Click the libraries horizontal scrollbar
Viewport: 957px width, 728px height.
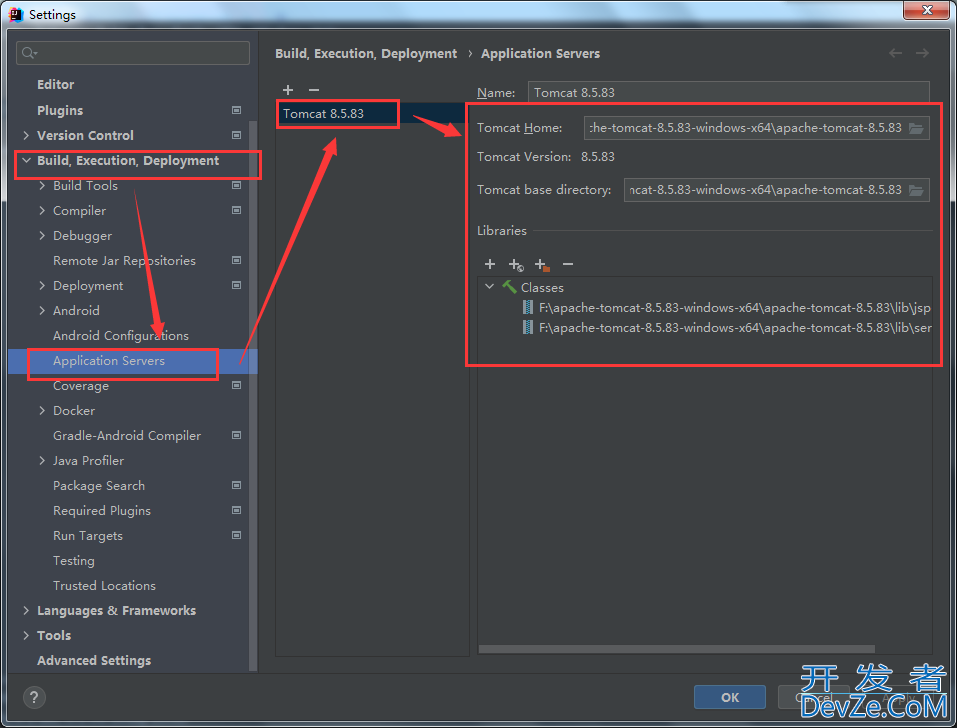pos(676,649)
